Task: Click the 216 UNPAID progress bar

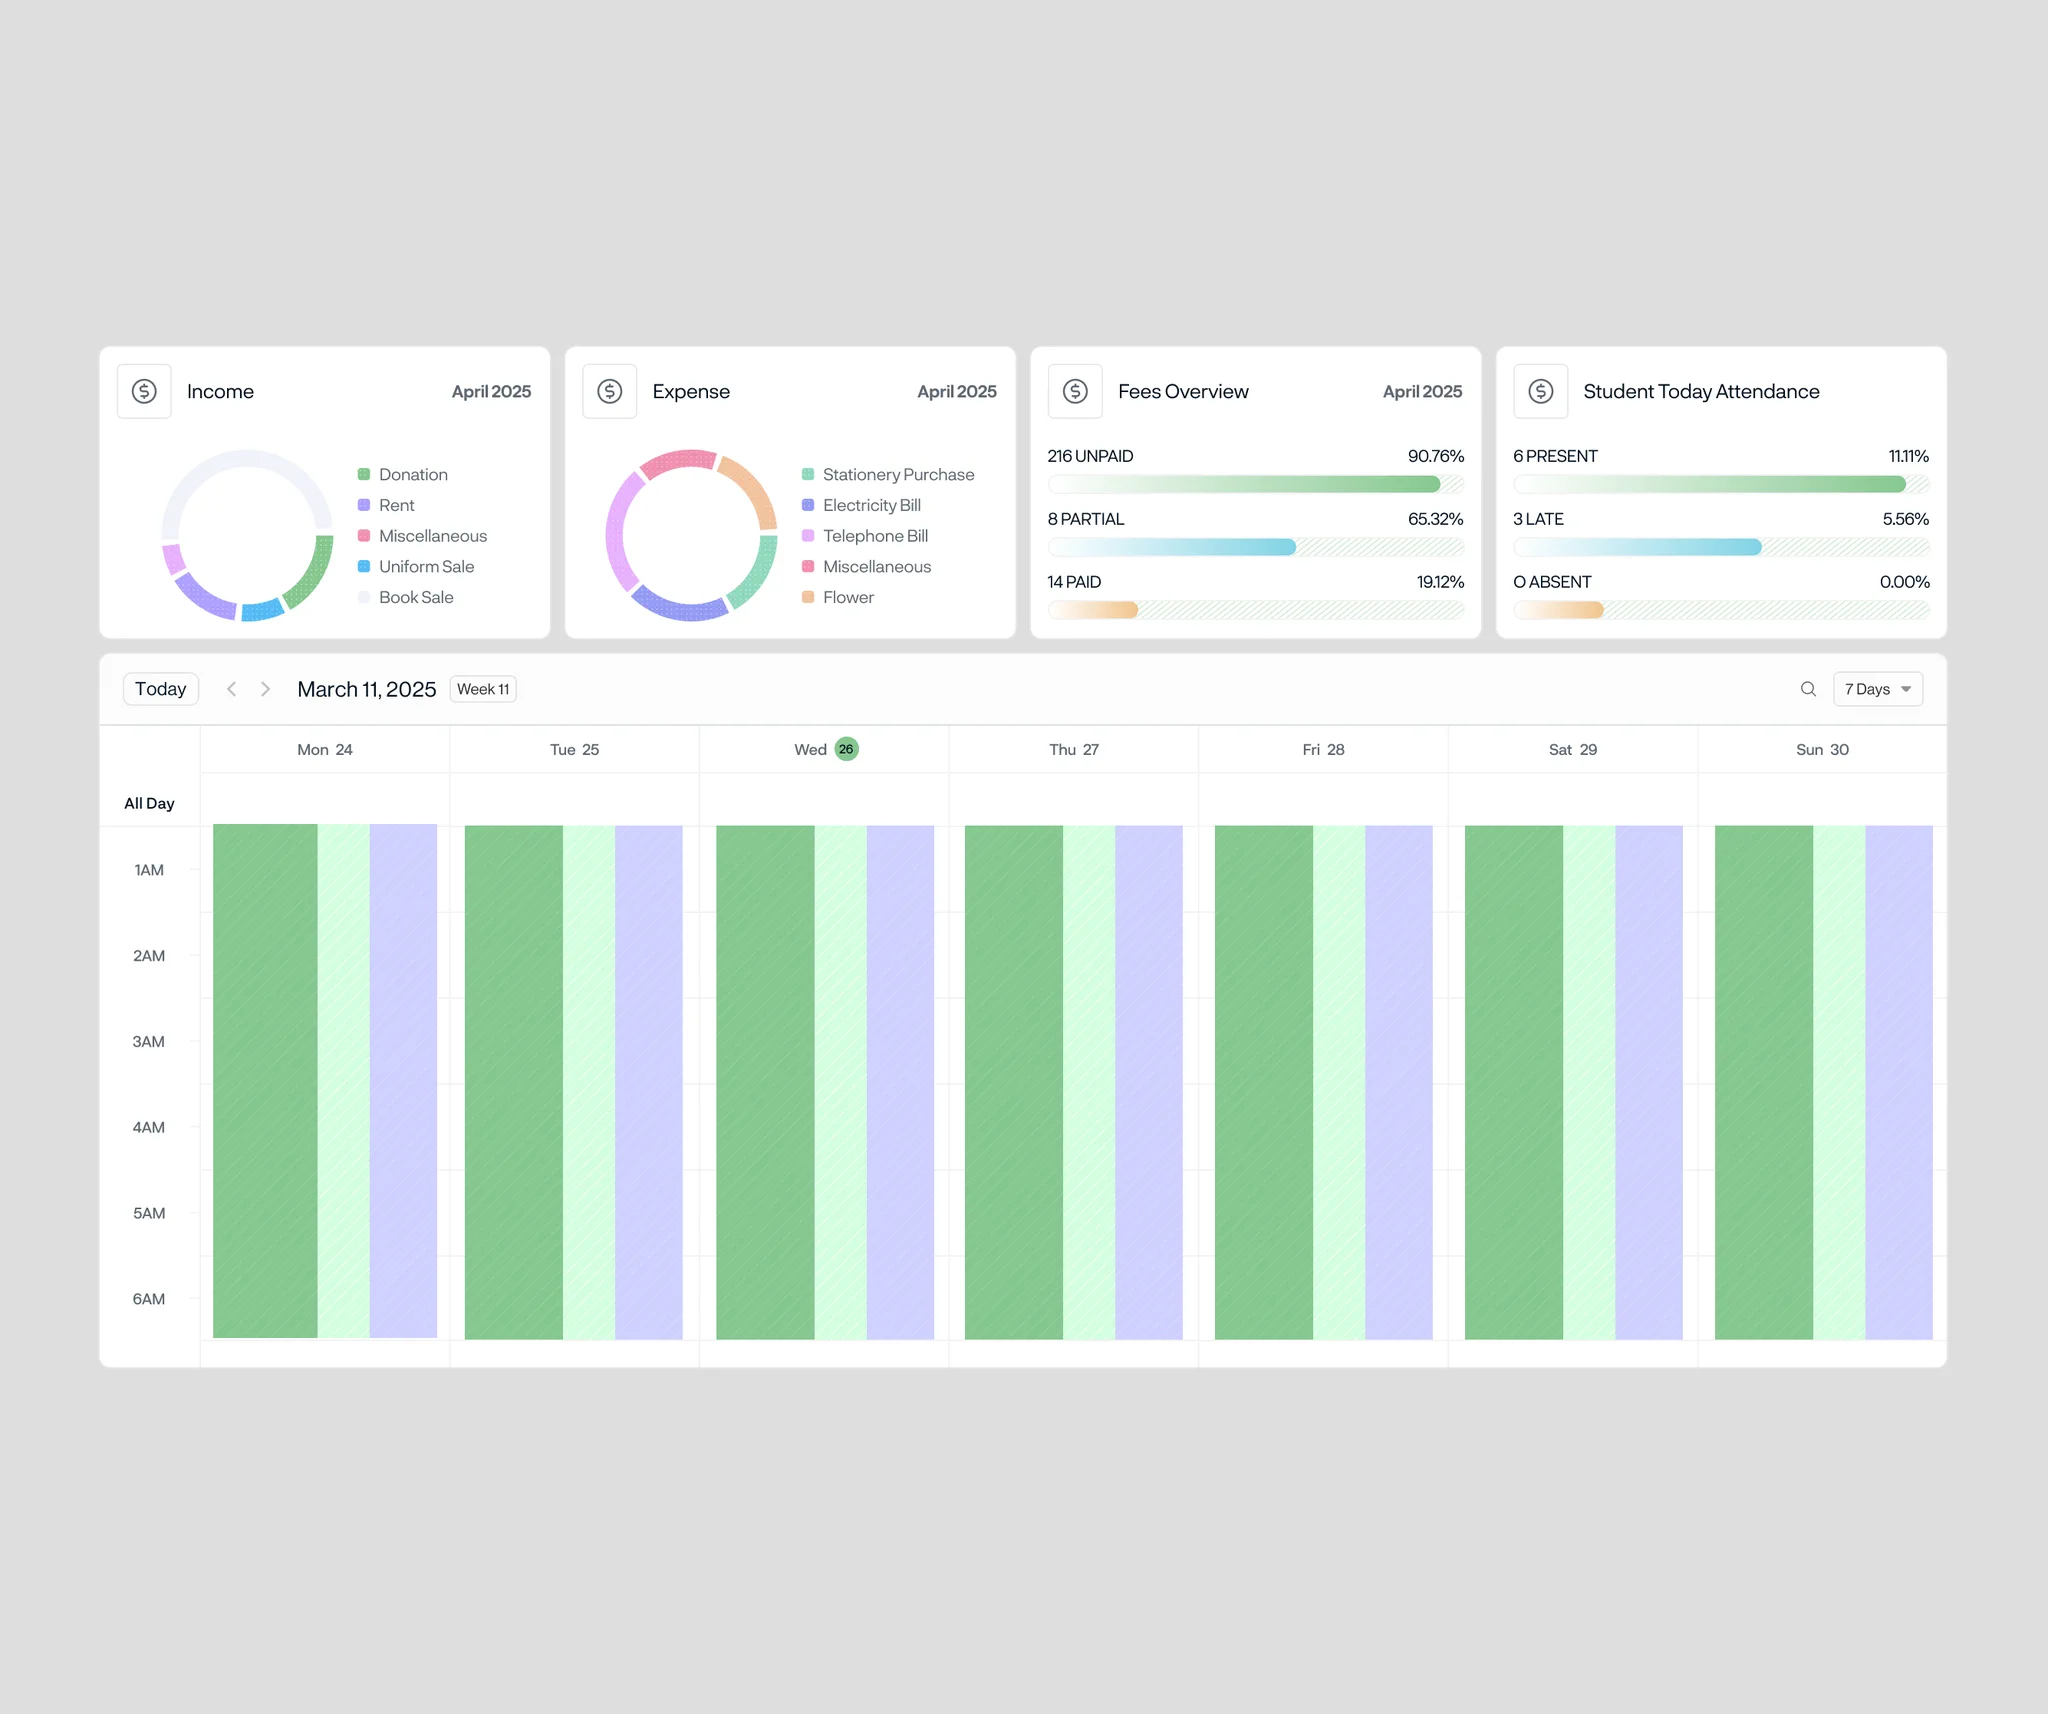Action: point(1256,484)
